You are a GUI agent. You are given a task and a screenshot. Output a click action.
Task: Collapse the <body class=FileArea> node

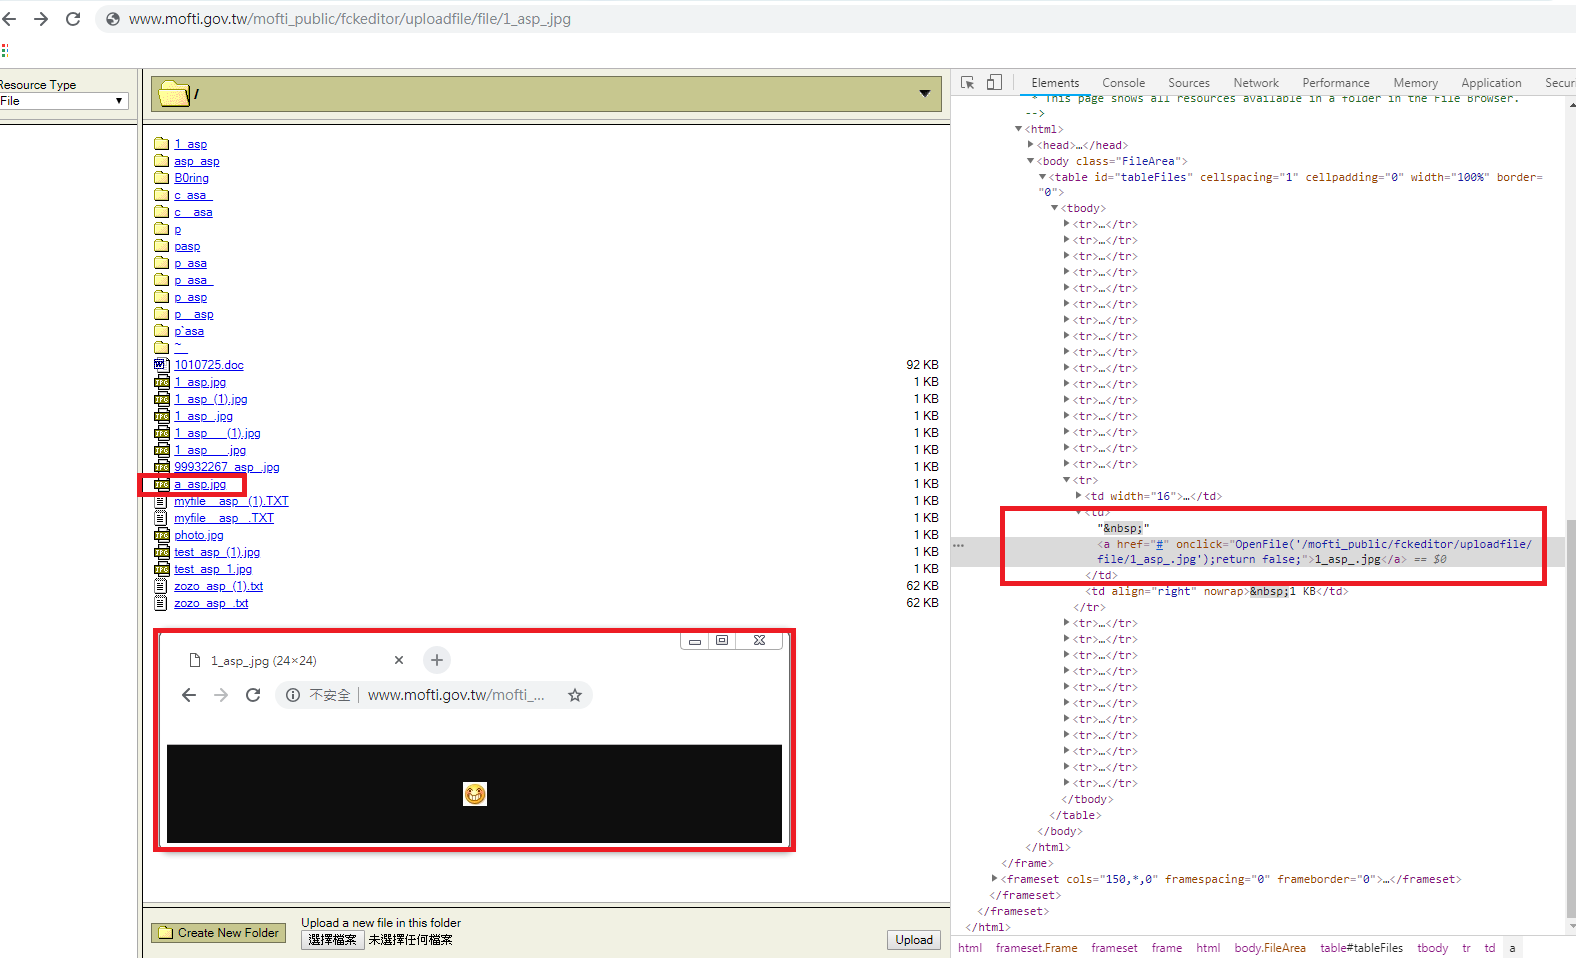click(x=1031, y=161)
